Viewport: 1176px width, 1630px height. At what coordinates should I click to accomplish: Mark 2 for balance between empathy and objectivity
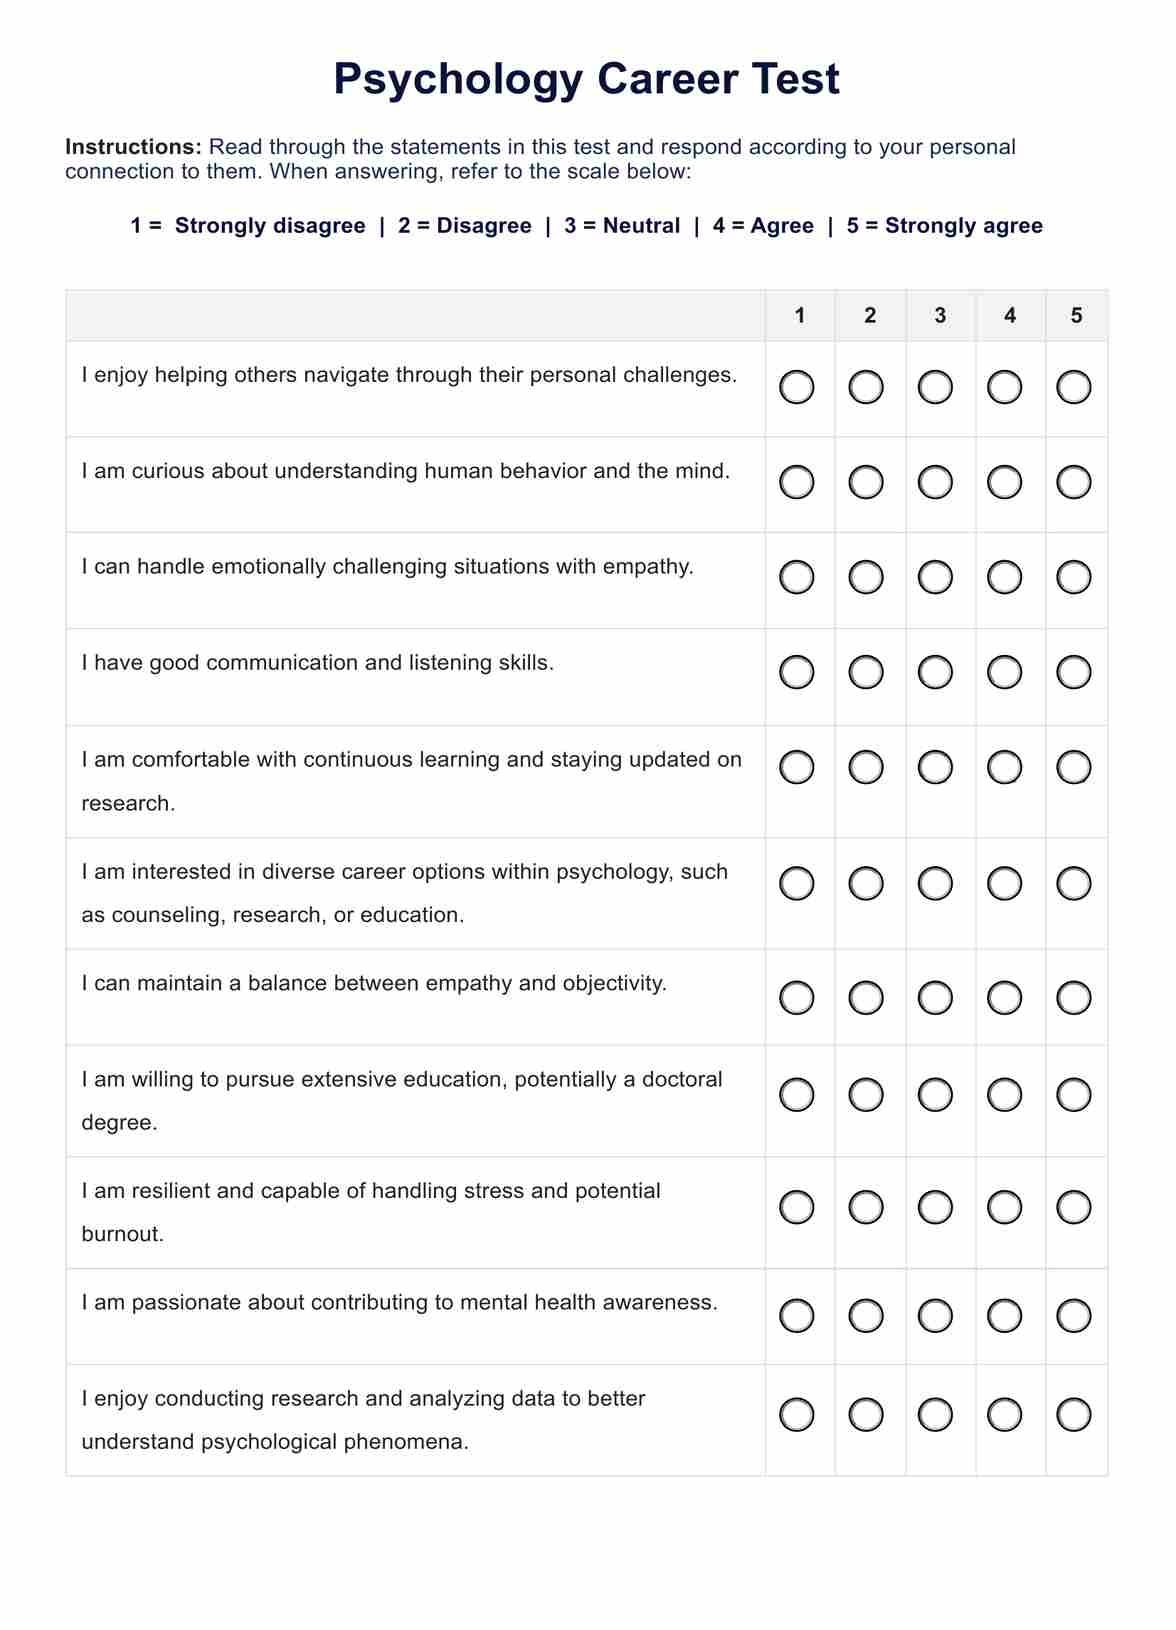tap(866, 997)
